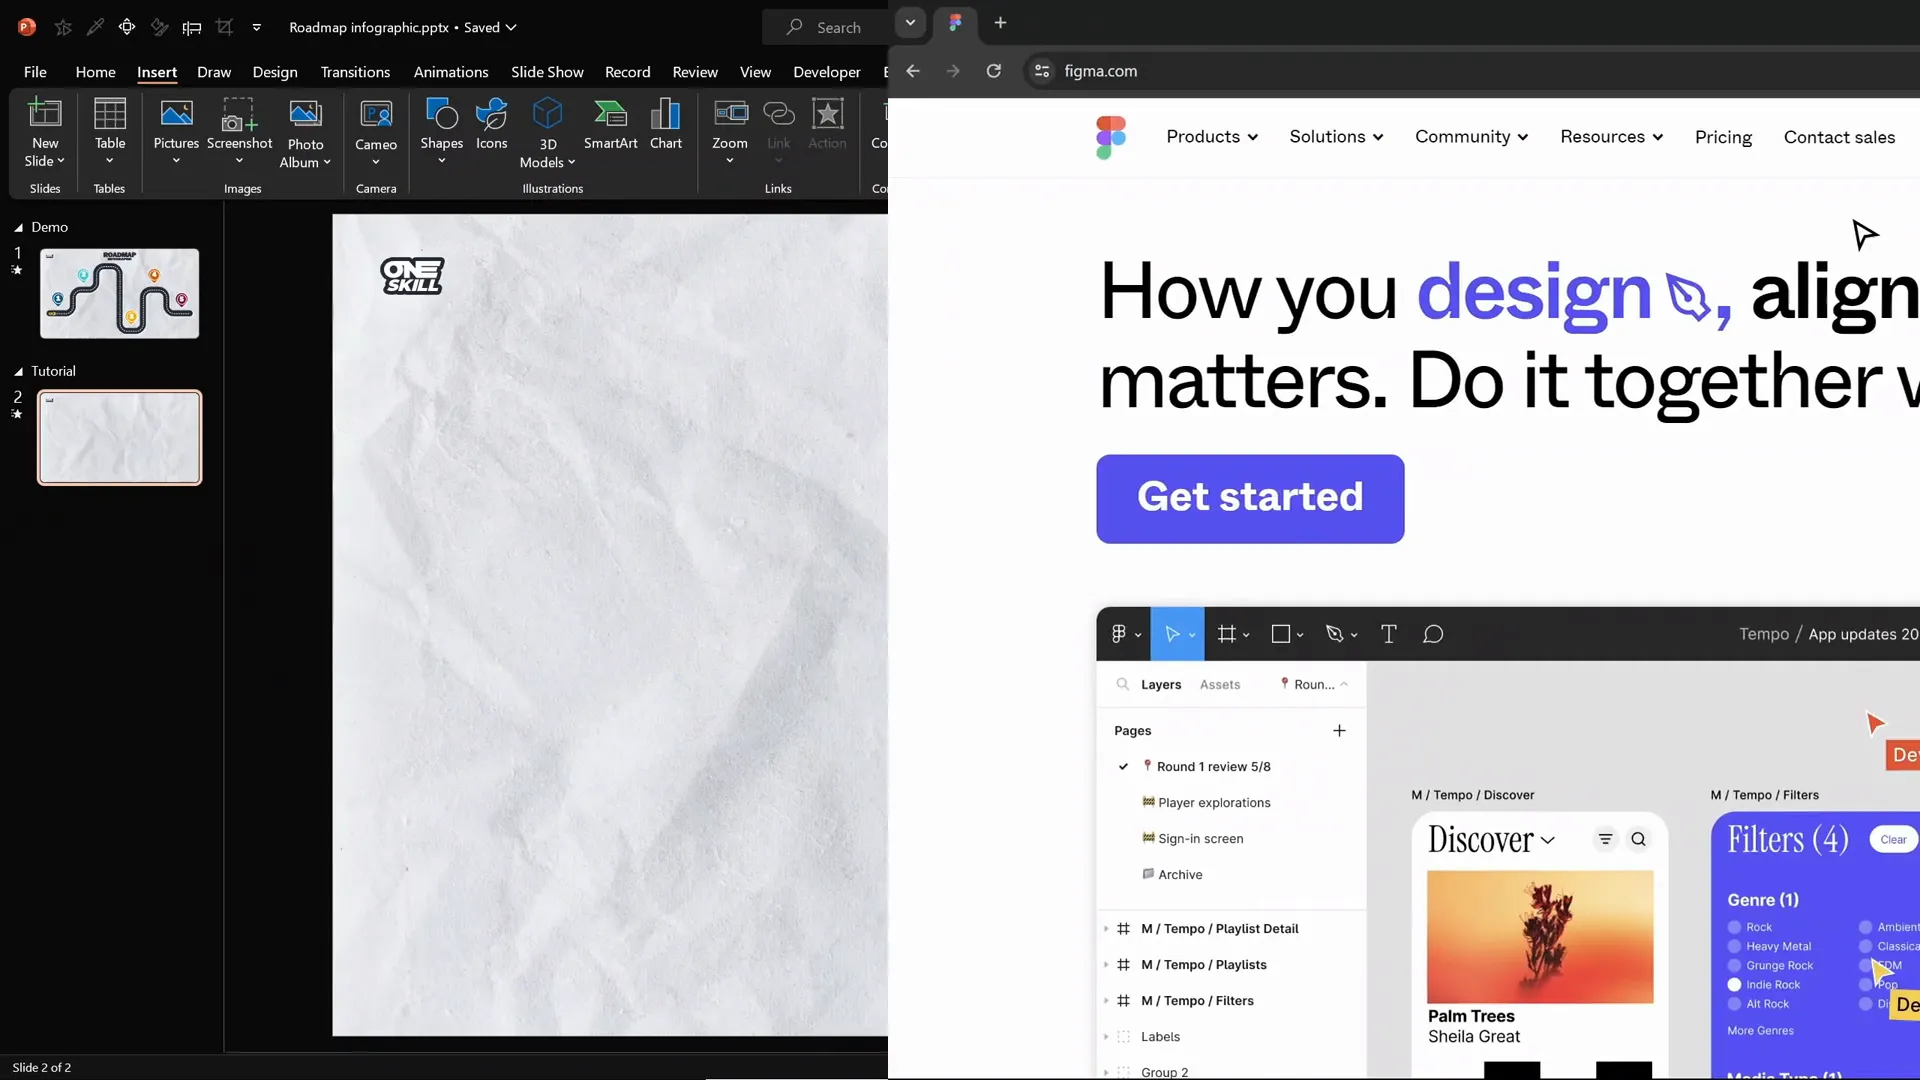Open a new browser tab
Image resolution: width=1920 pixels, height=1080 pixels.
click(x=1000, y=23)
